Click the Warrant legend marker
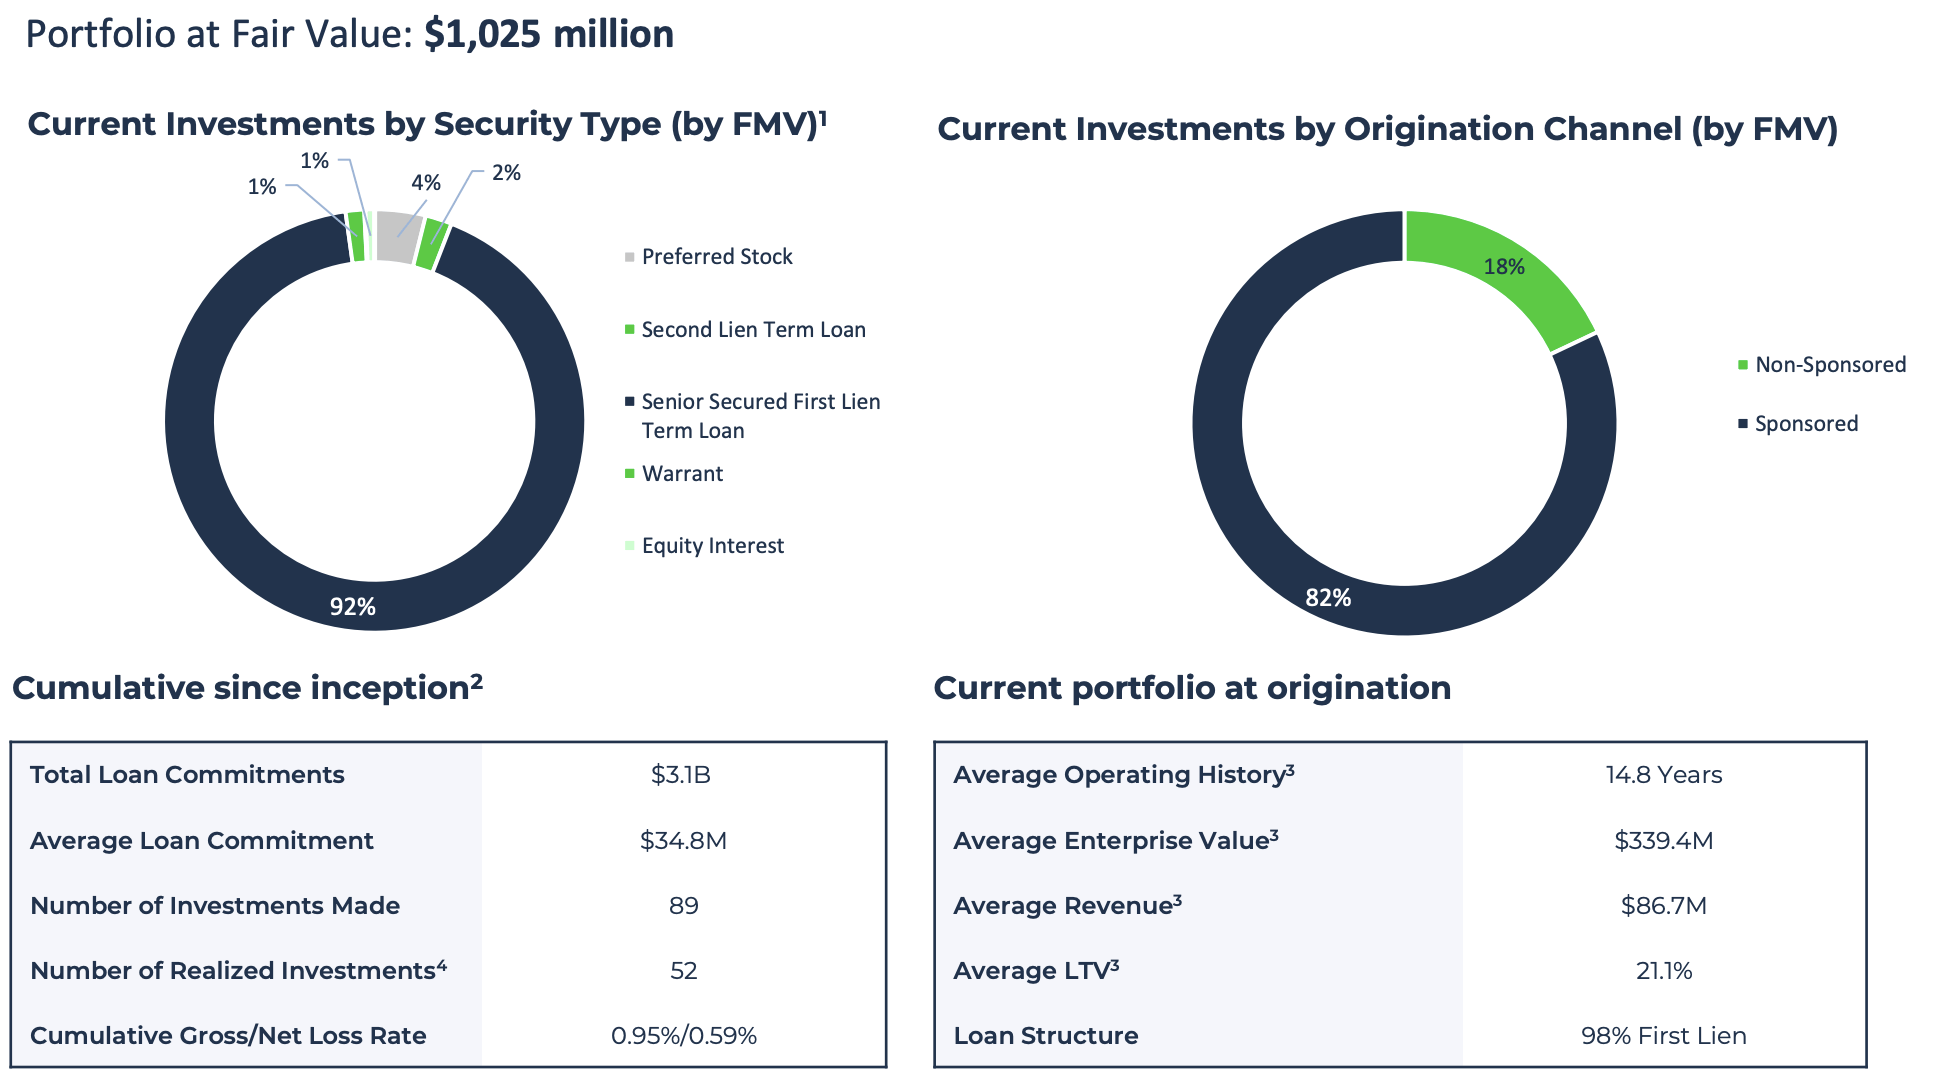 (x=629, y=474)
